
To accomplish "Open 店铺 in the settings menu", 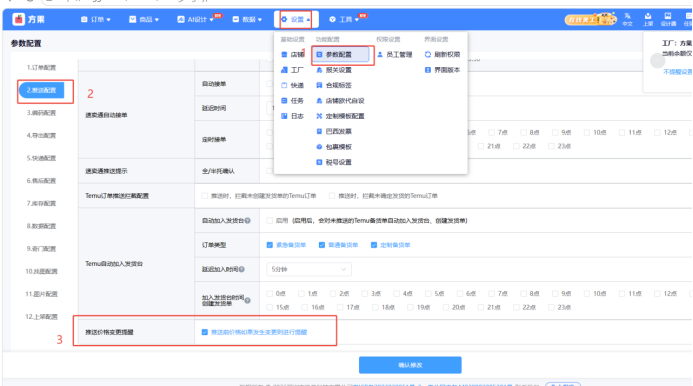I will 293,54.
